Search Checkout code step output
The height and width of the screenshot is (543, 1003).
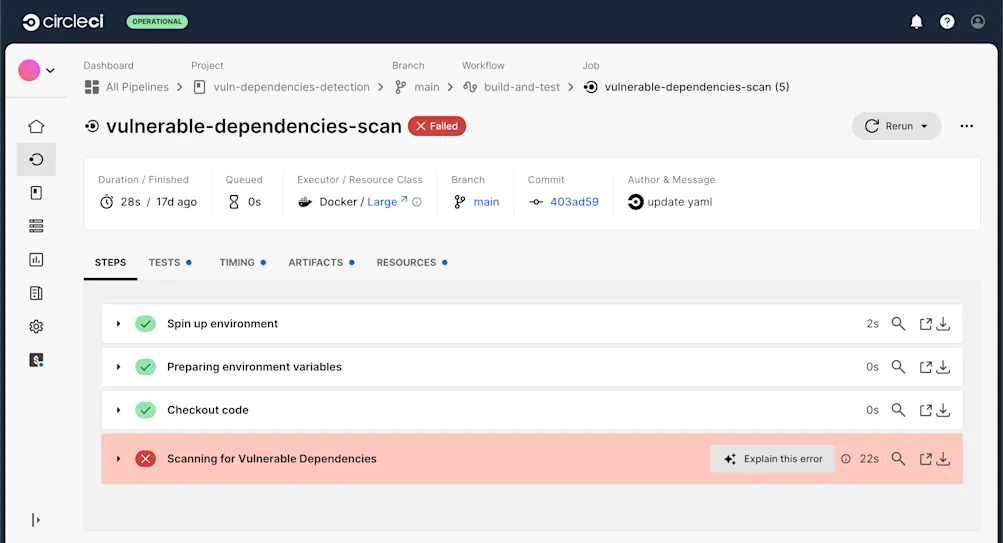898,410
